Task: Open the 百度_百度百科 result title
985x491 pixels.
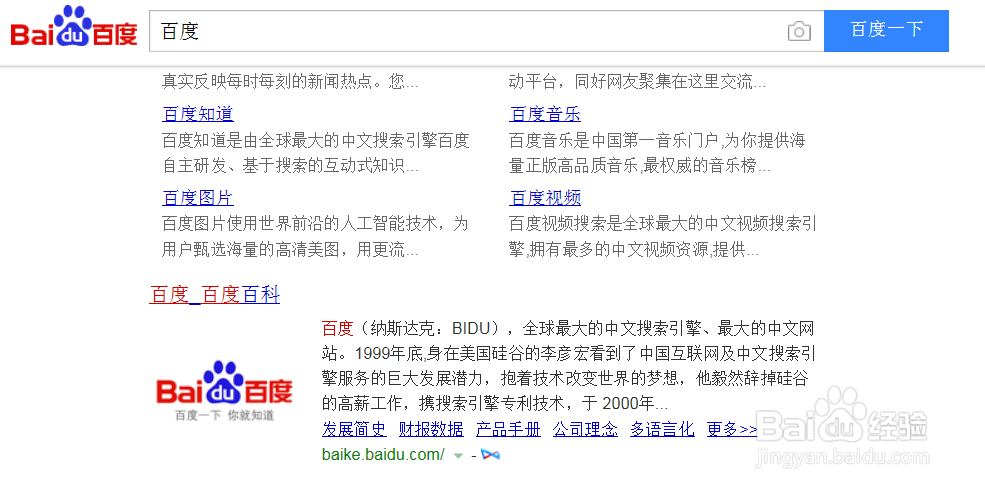Action: (214, 294)
